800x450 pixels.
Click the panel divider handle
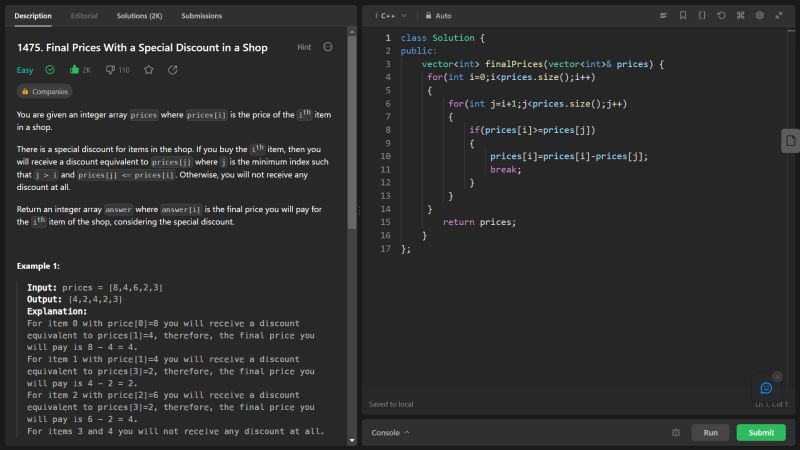[359, 211]
